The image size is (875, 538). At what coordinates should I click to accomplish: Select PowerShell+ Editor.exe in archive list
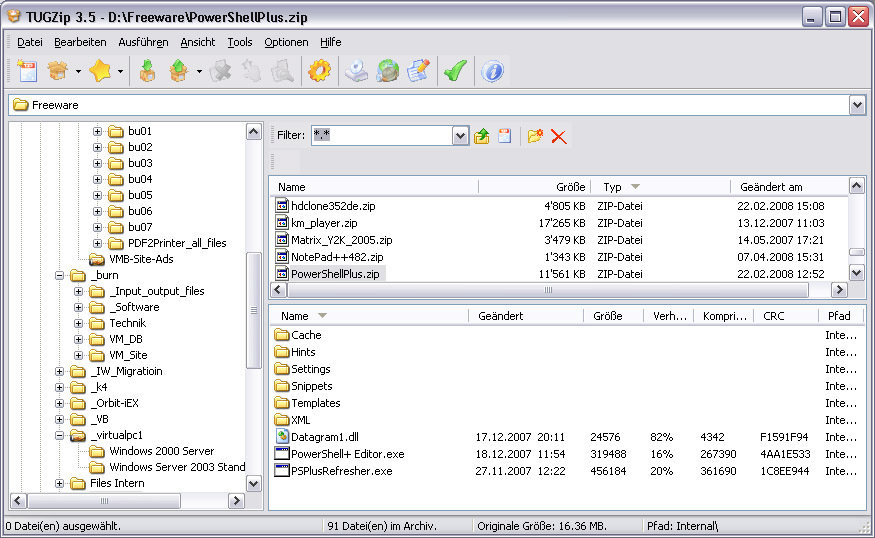click(348, 454)
